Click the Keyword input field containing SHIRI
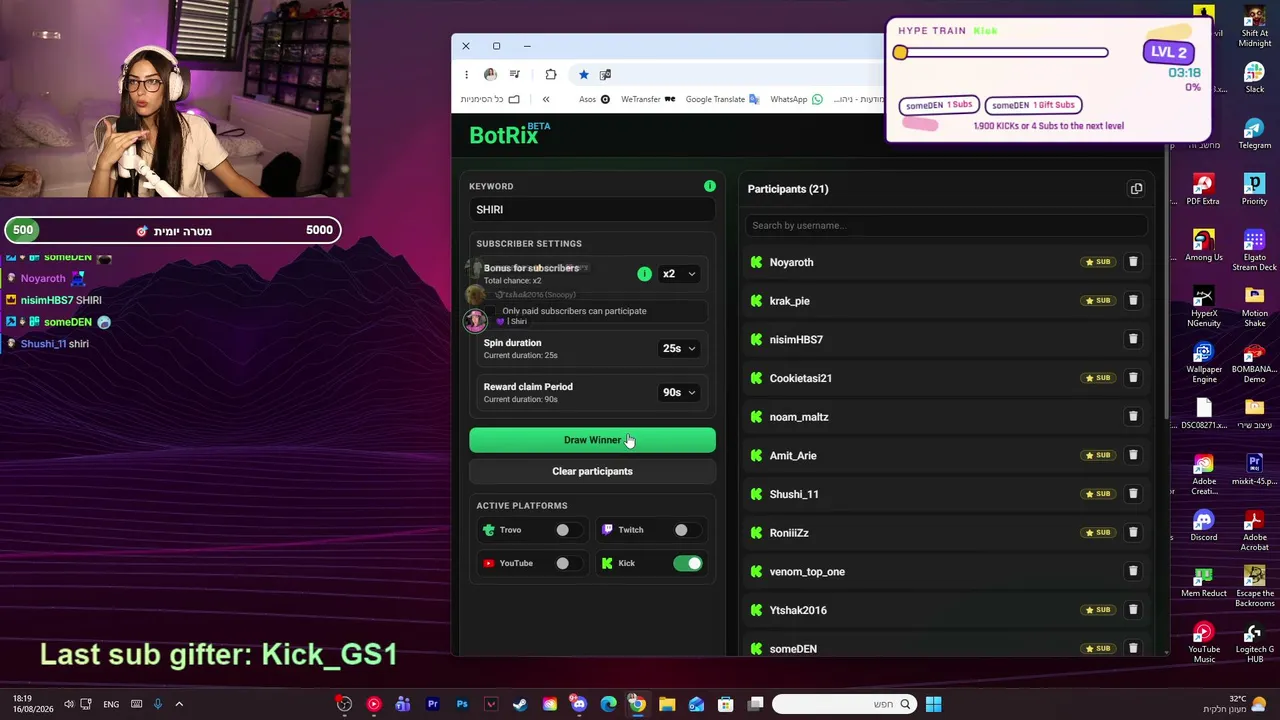 point(592,210)
